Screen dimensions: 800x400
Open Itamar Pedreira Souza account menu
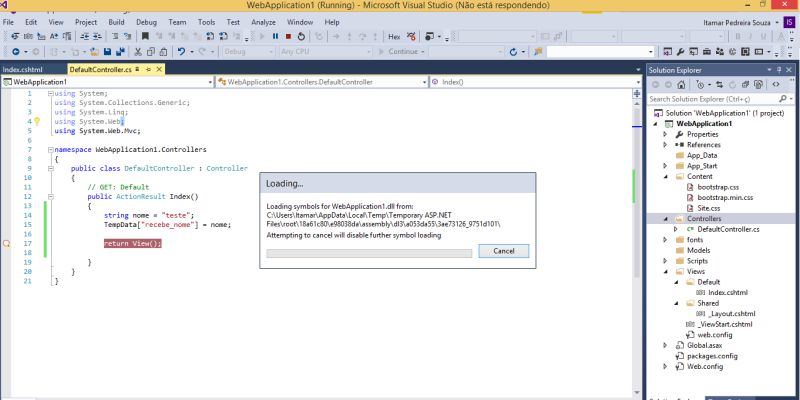tap(740, 22)
